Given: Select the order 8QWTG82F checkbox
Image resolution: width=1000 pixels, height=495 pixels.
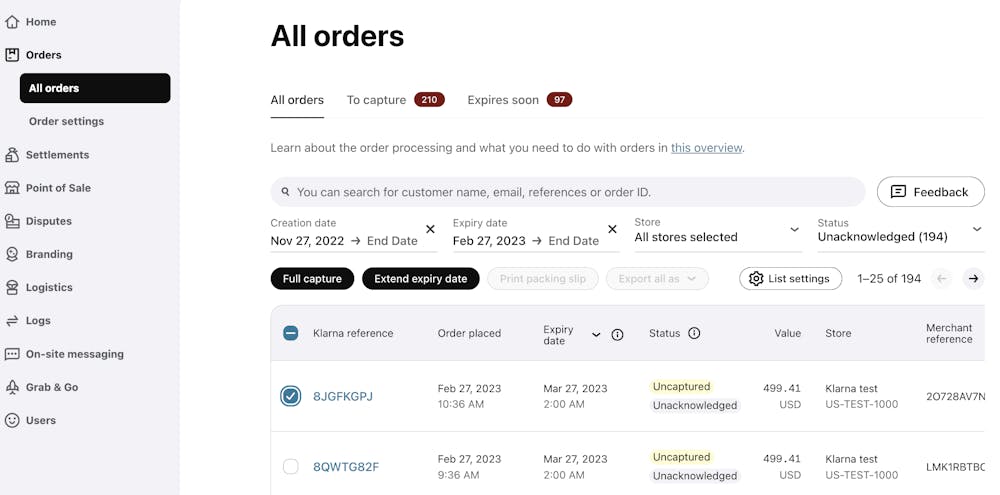Looking at the screenshot, I should [x=290, y=467].
